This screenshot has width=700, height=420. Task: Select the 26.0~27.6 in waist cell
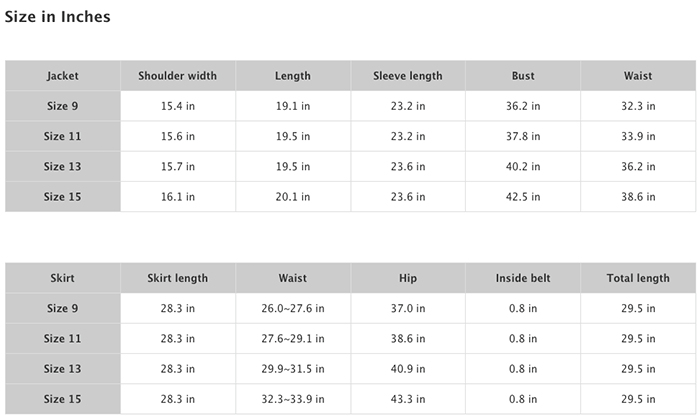[x=292, y=308]
